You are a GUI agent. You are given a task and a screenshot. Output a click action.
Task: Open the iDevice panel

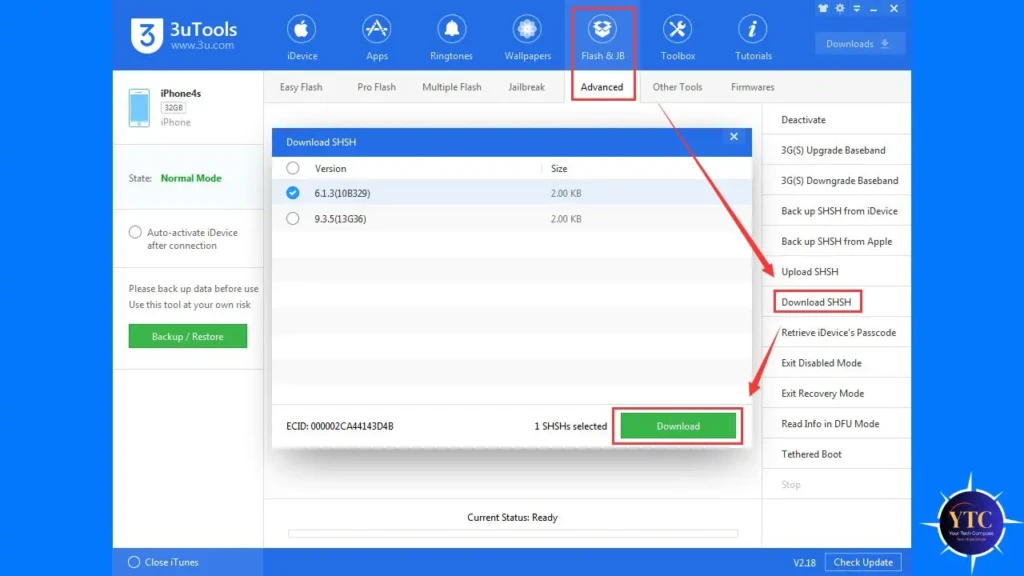[302, 36]
